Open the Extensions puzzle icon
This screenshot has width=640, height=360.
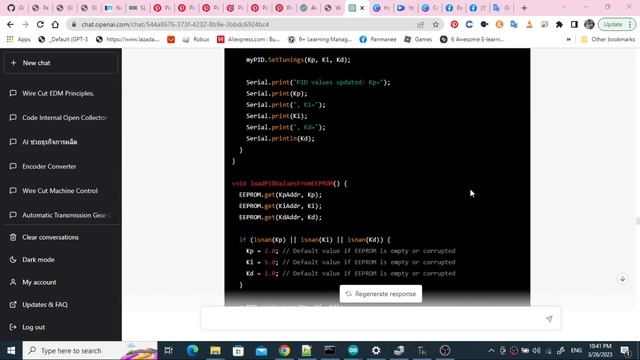click(x=559, y=24)
